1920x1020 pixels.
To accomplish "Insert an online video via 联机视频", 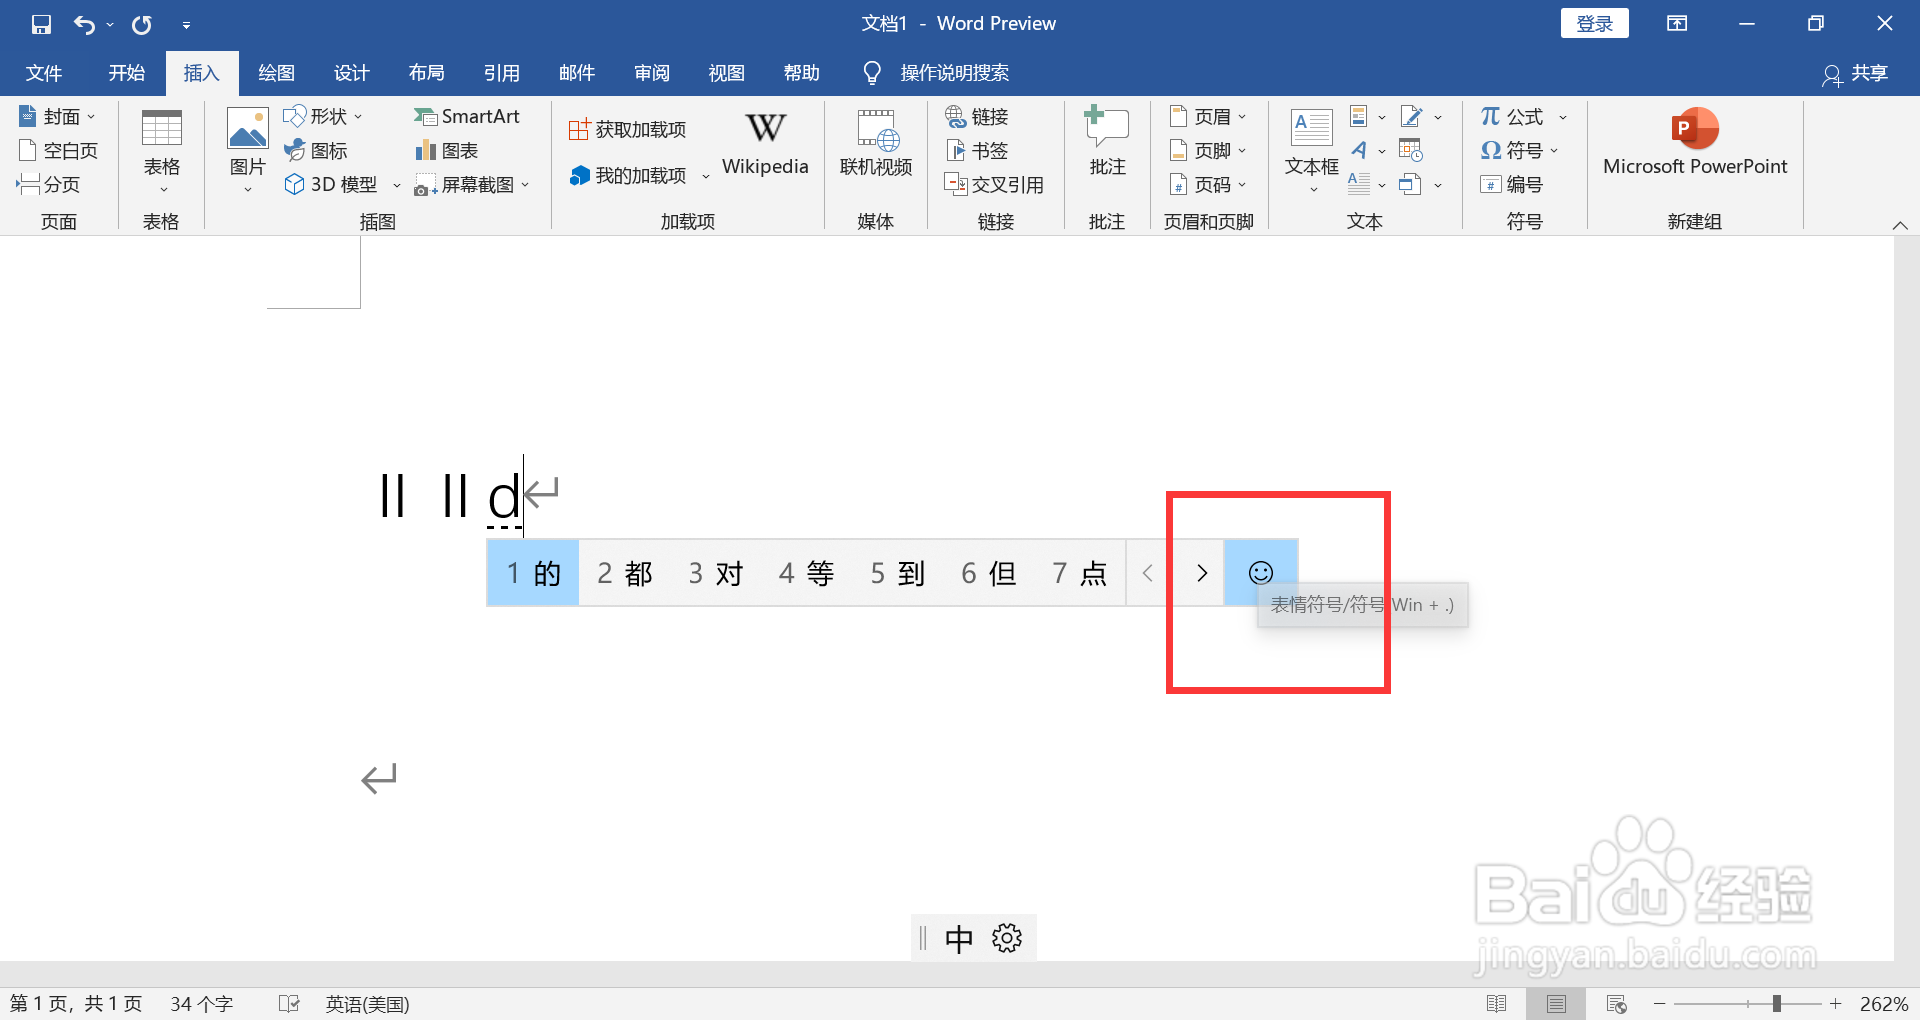I will 875,143.
